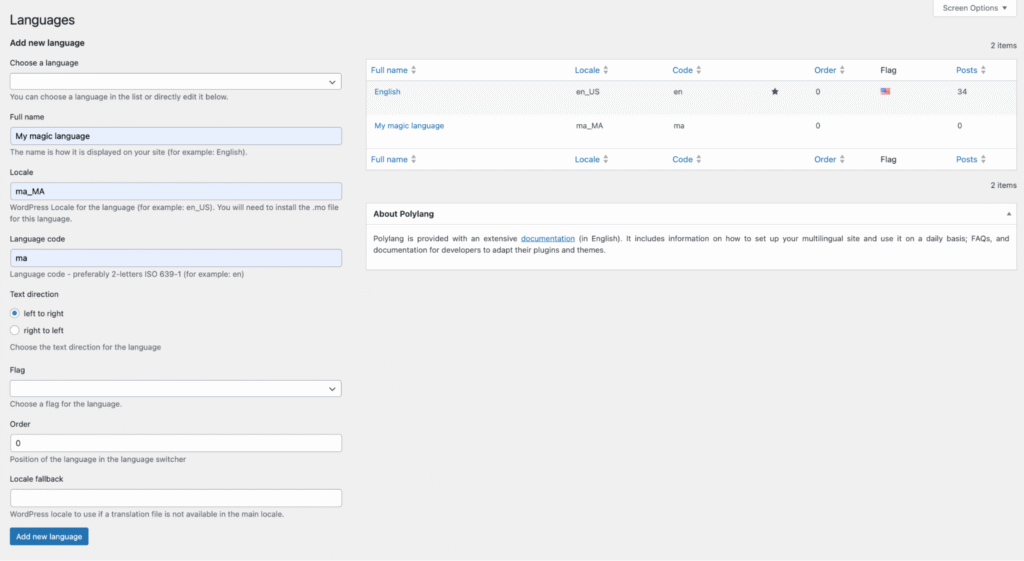Click the ma_MA locale cell in table
Image resolution: width=1024 pixels, height=561 pixels.
click(589, 125)
